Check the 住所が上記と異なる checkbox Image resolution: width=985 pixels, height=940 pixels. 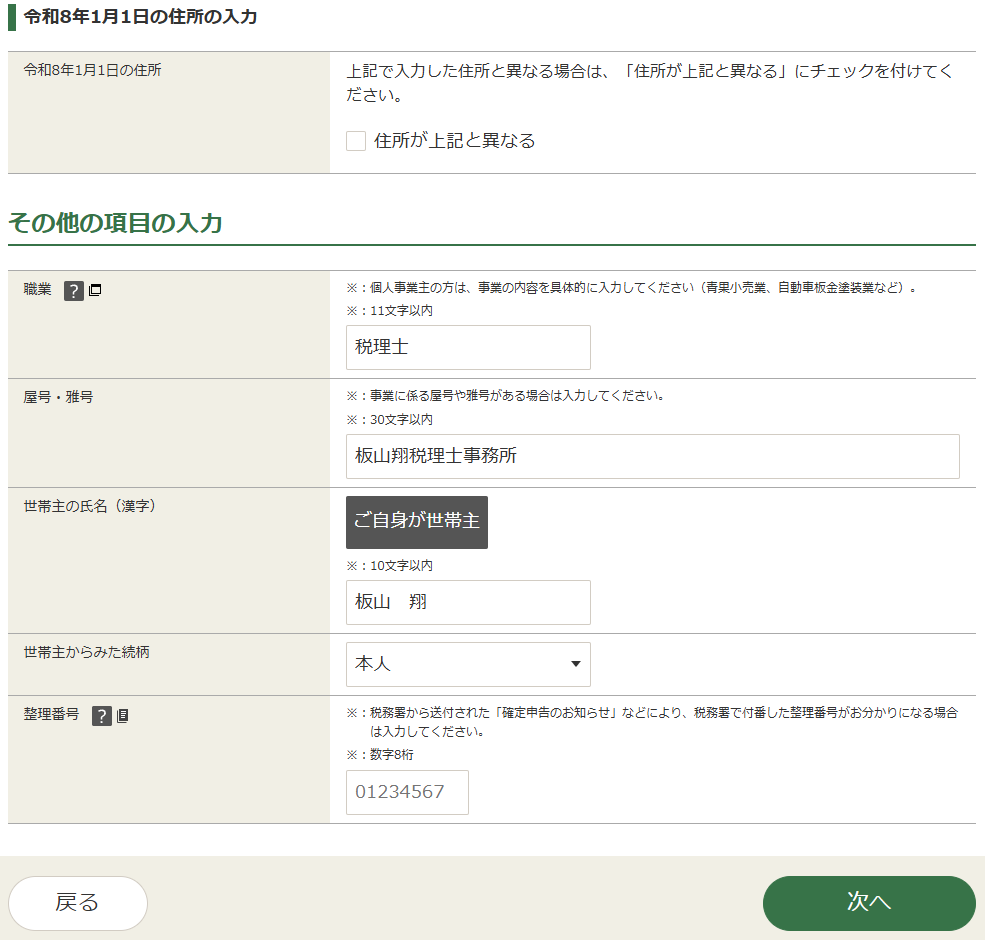pos(356,141)
